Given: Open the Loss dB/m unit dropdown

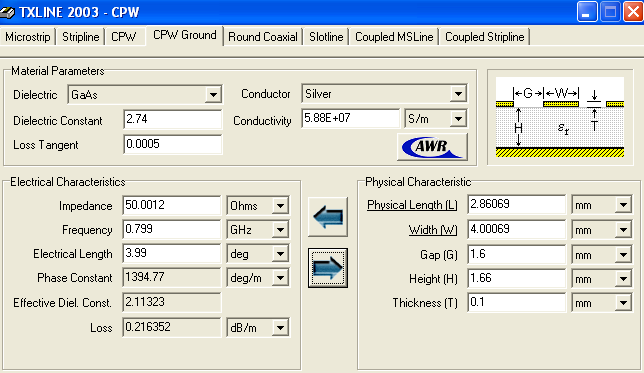Looking at the screenshot, I should point(281,327).
